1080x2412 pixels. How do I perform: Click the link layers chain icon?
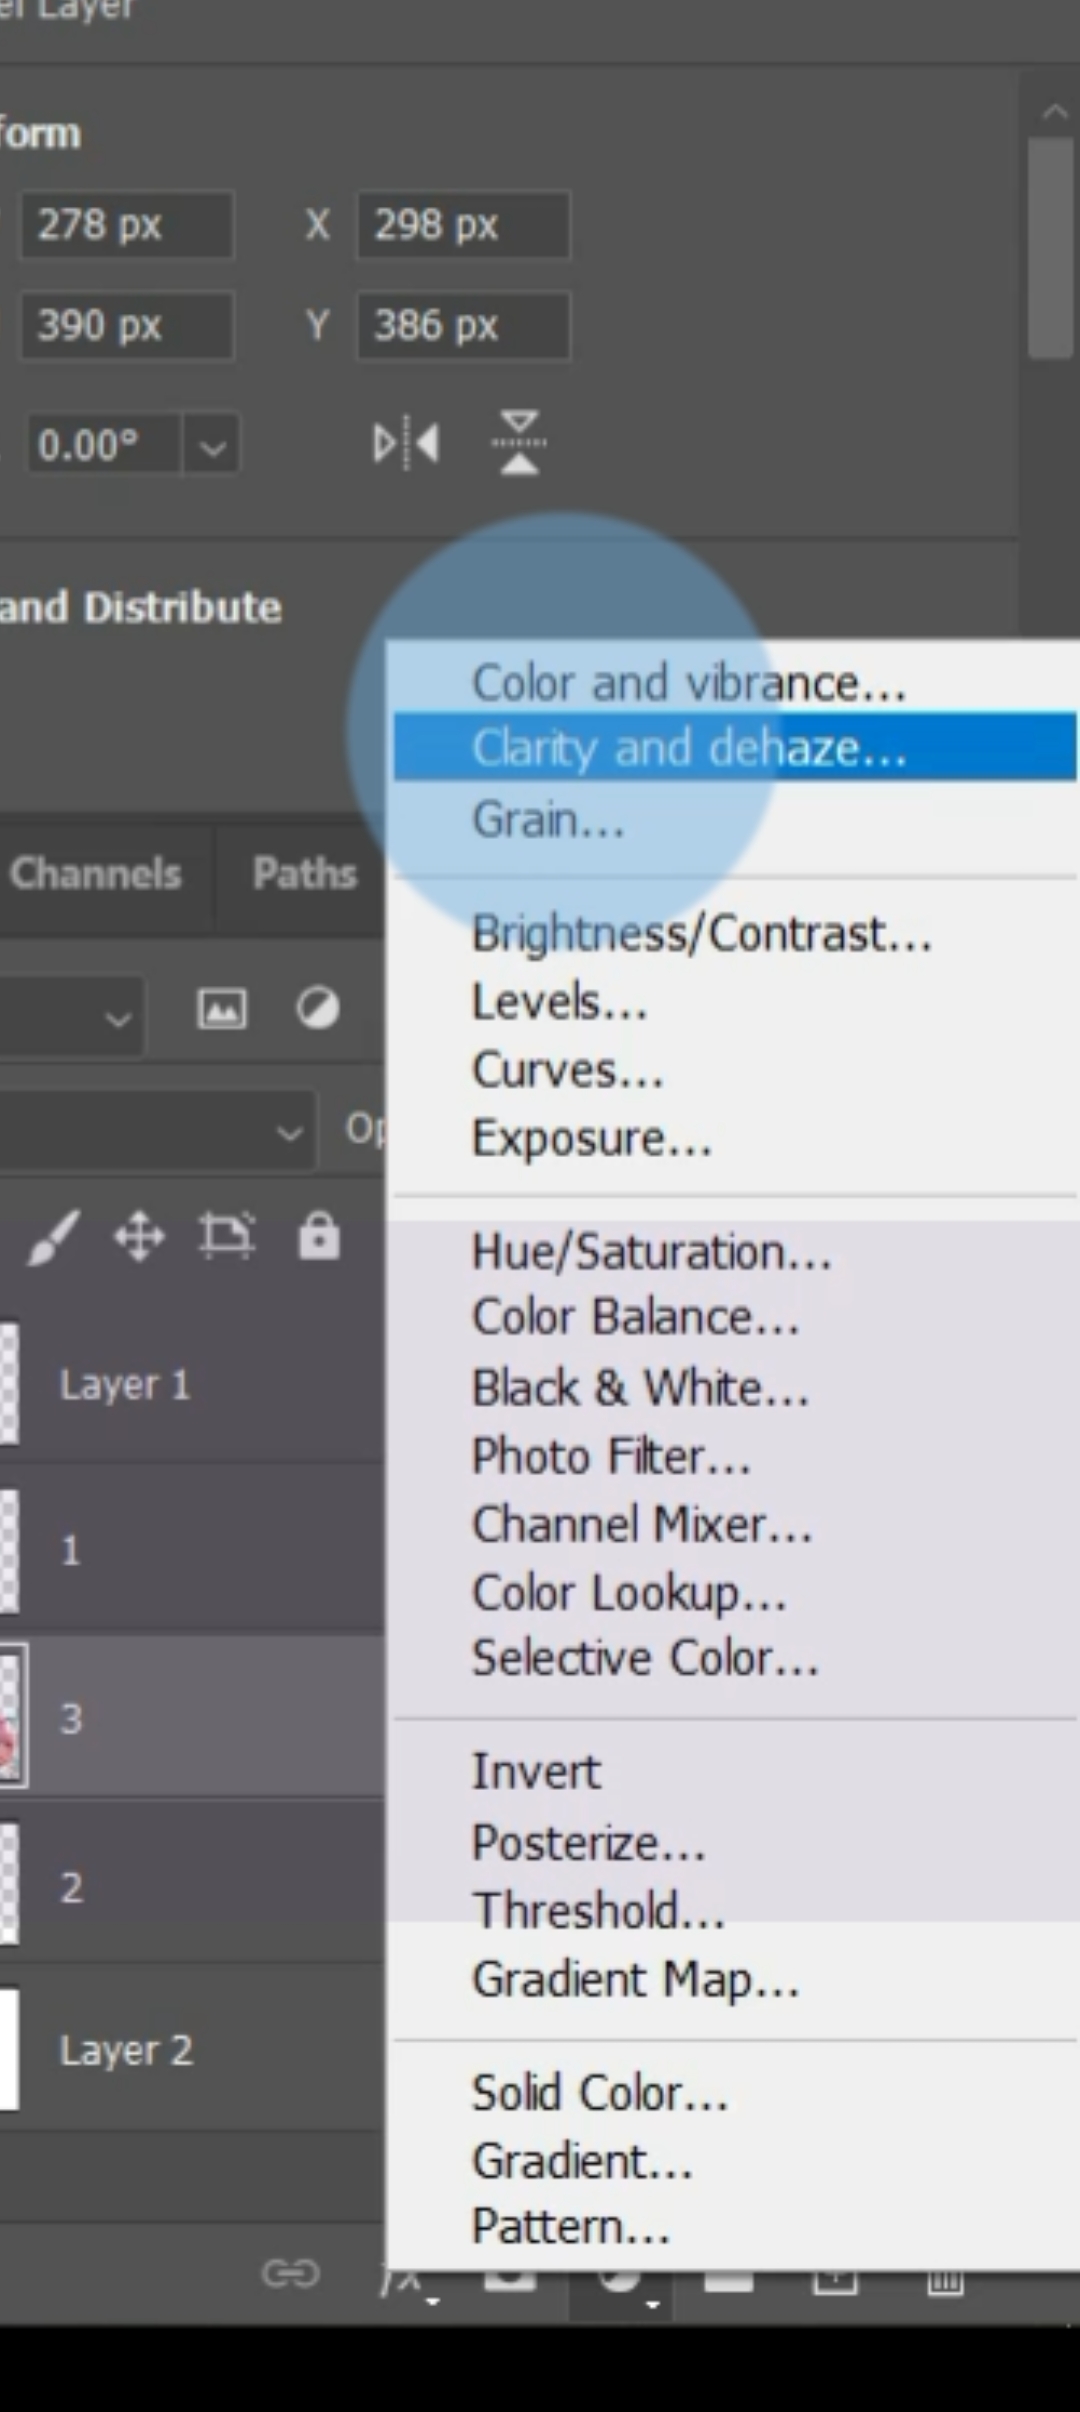click(x=291, y=2274)
